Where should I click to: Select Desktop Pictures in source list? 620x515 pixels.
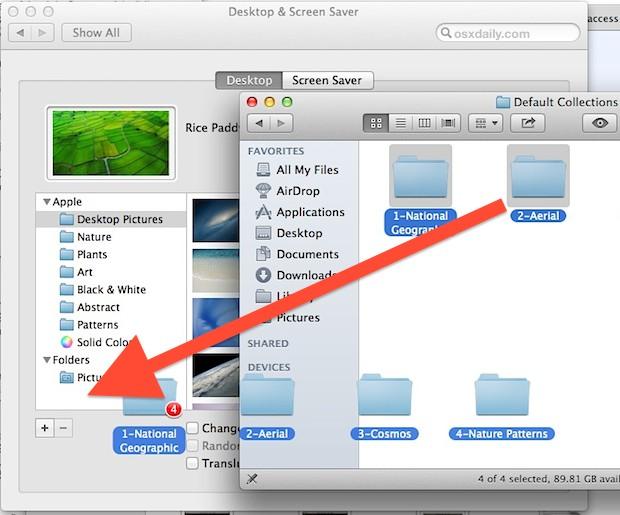(111, 219)
